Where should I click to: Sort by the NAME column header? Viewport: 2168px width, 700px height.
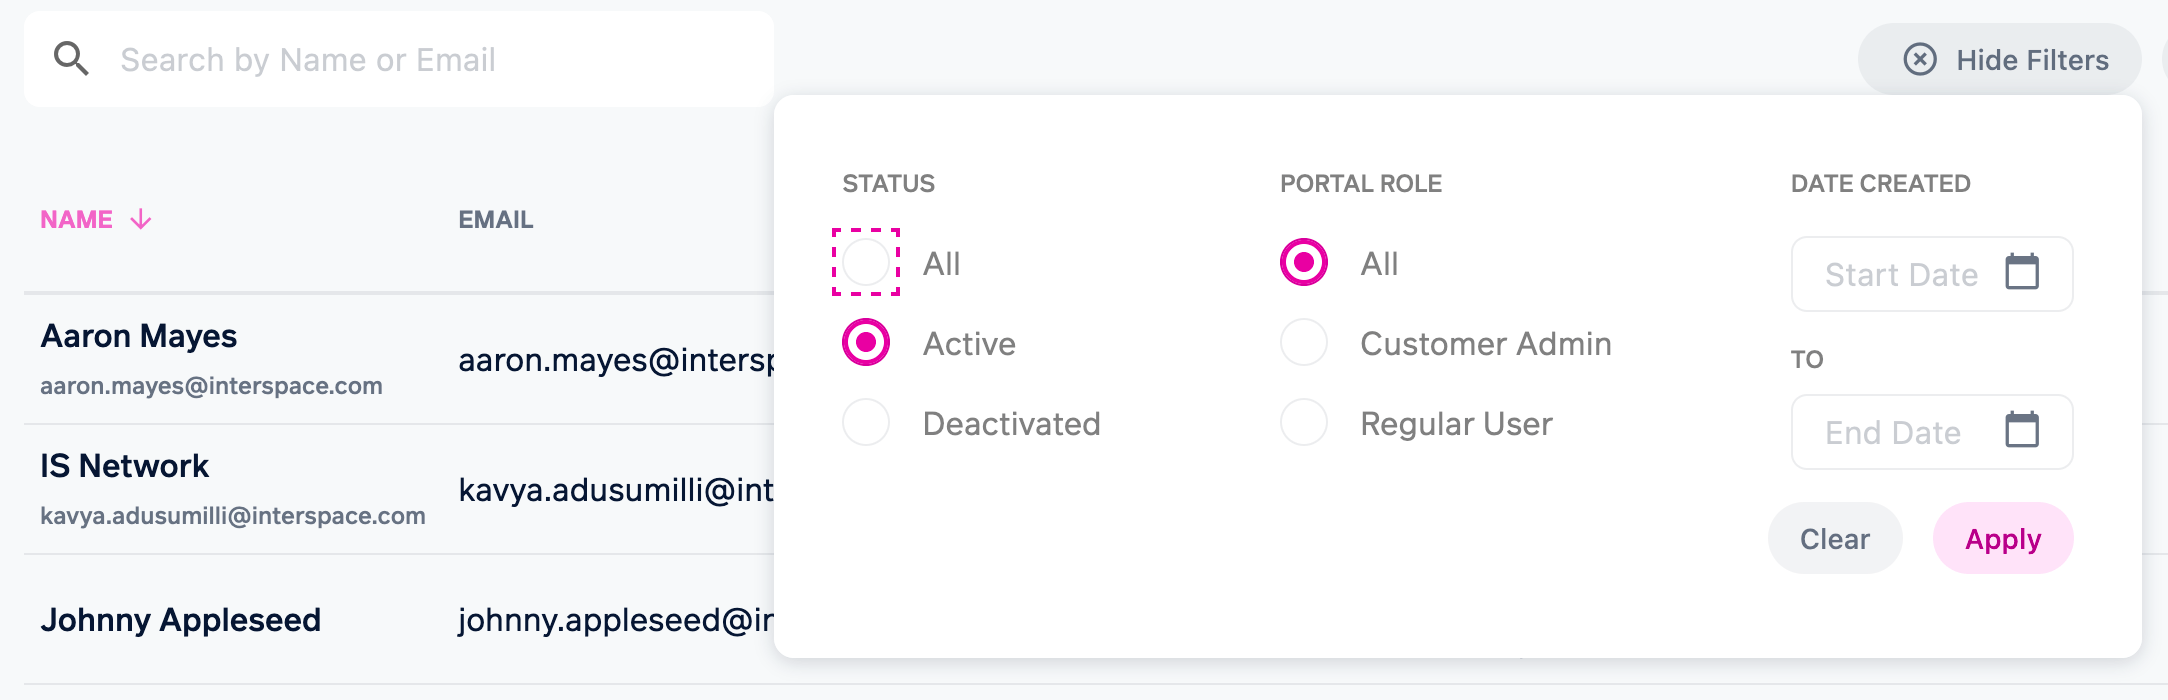tap(77, 219)
